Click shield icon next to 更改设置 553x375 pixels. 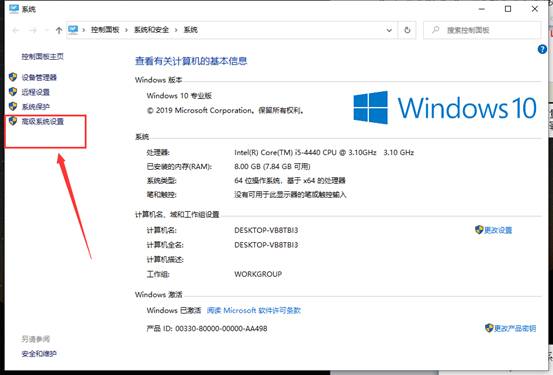click(479, 230)
